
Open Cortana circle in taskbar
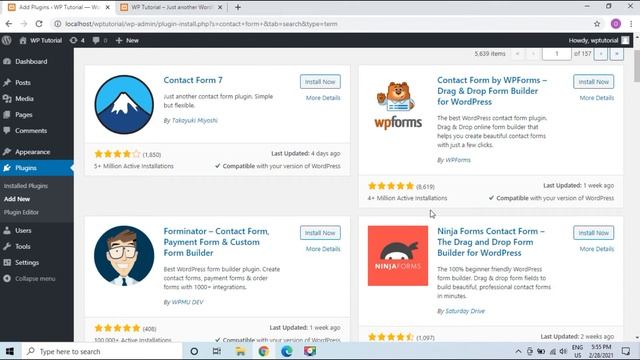(194, 351)
